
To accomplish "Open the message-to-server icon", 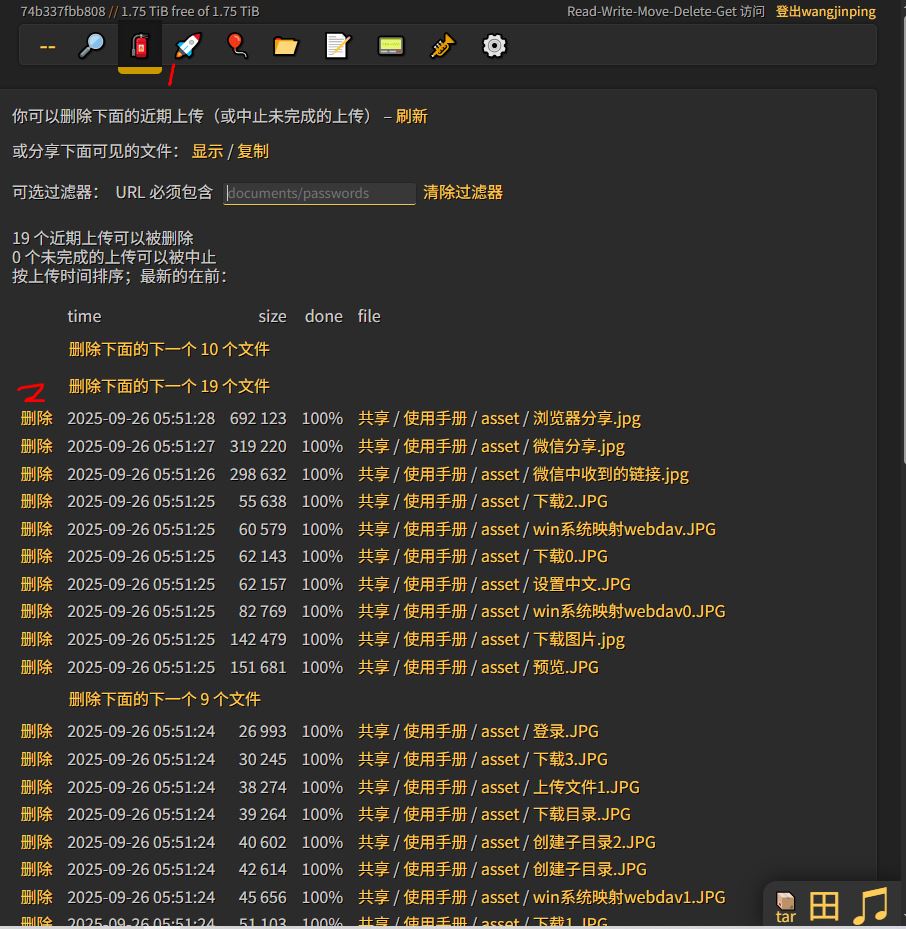I will [x=391, y=46].
